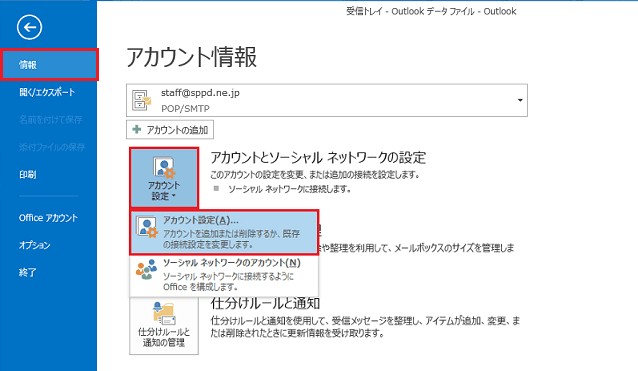Click the 仕分けルールと通知の管理 button
This screenshot has width=638, height=371.
(164, 325)
